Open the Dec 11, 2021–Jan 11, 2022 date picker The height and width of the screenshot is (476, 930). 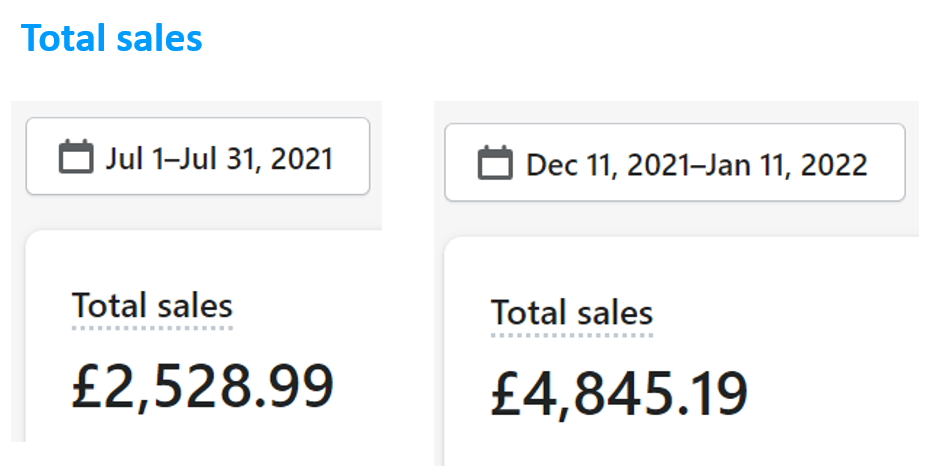(x=674, y=163)
